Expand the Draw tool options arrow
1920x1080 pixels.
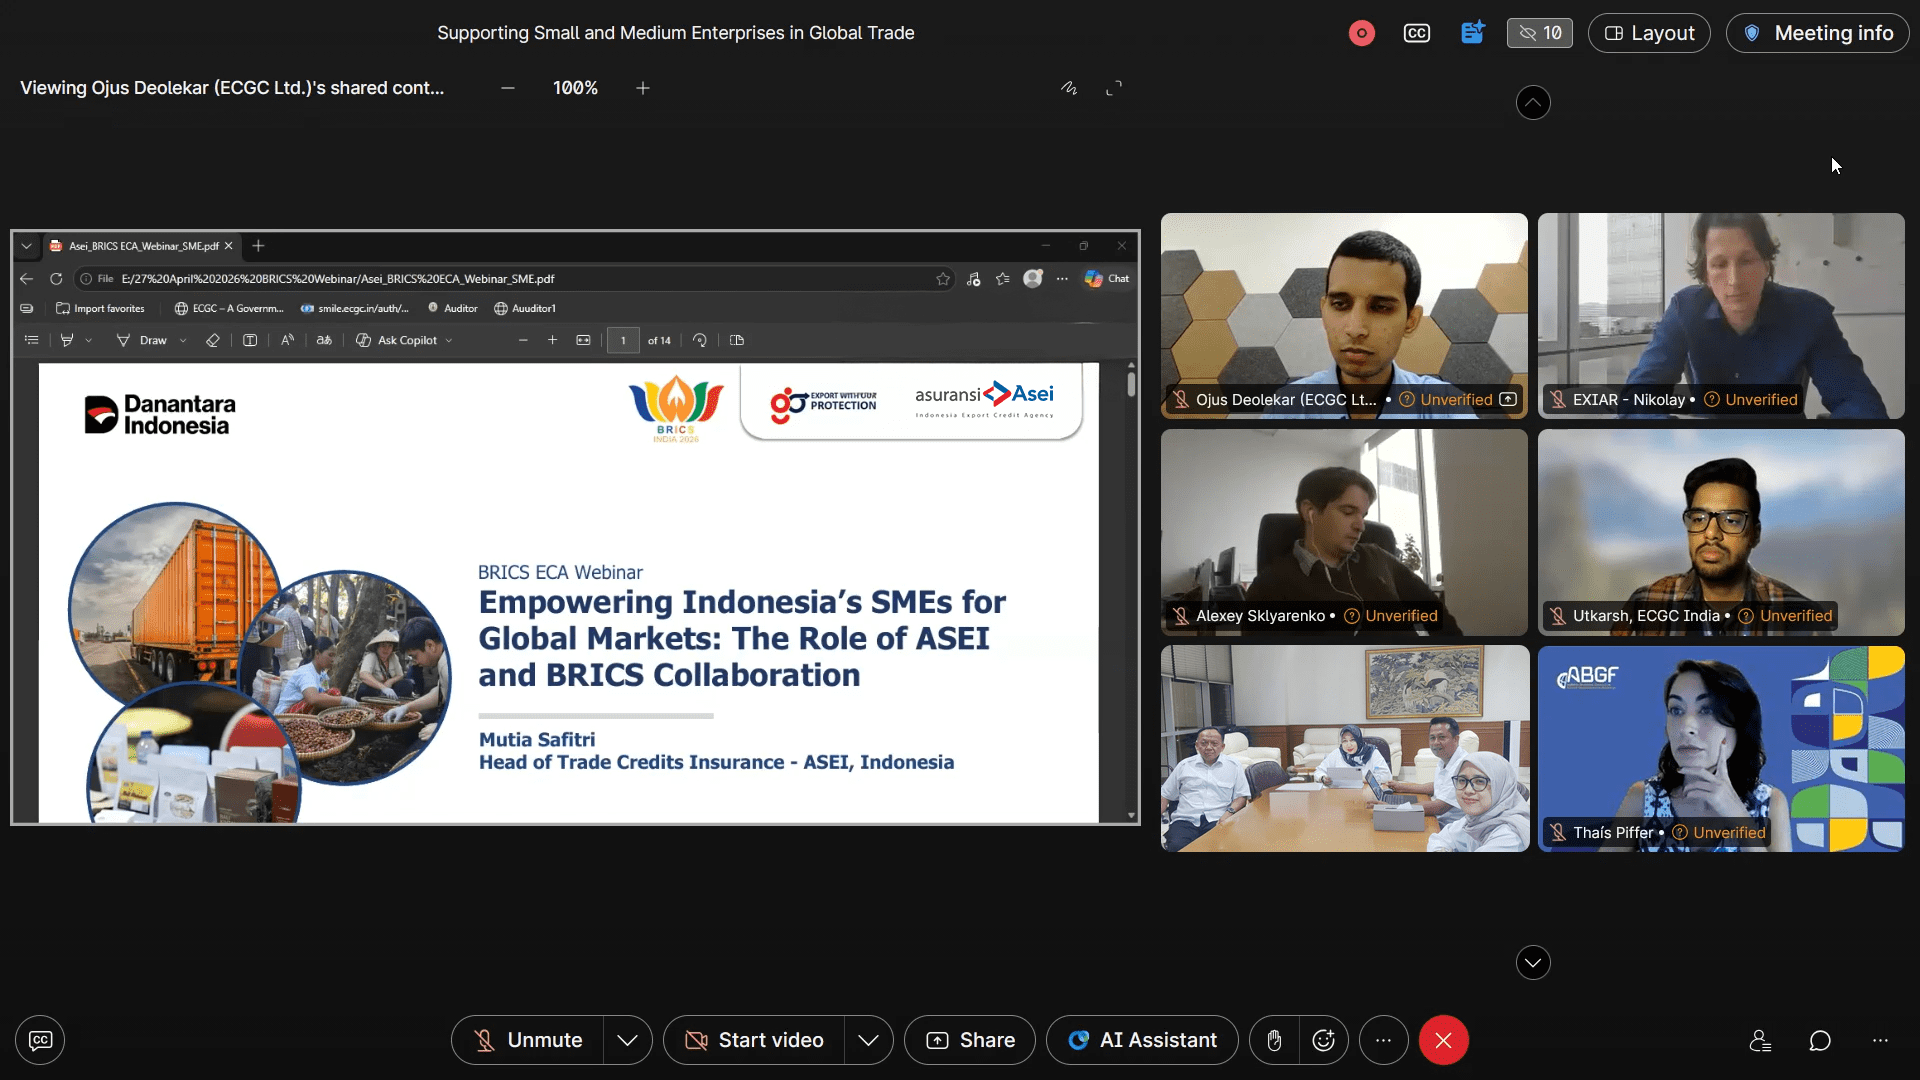click(183, 340)
